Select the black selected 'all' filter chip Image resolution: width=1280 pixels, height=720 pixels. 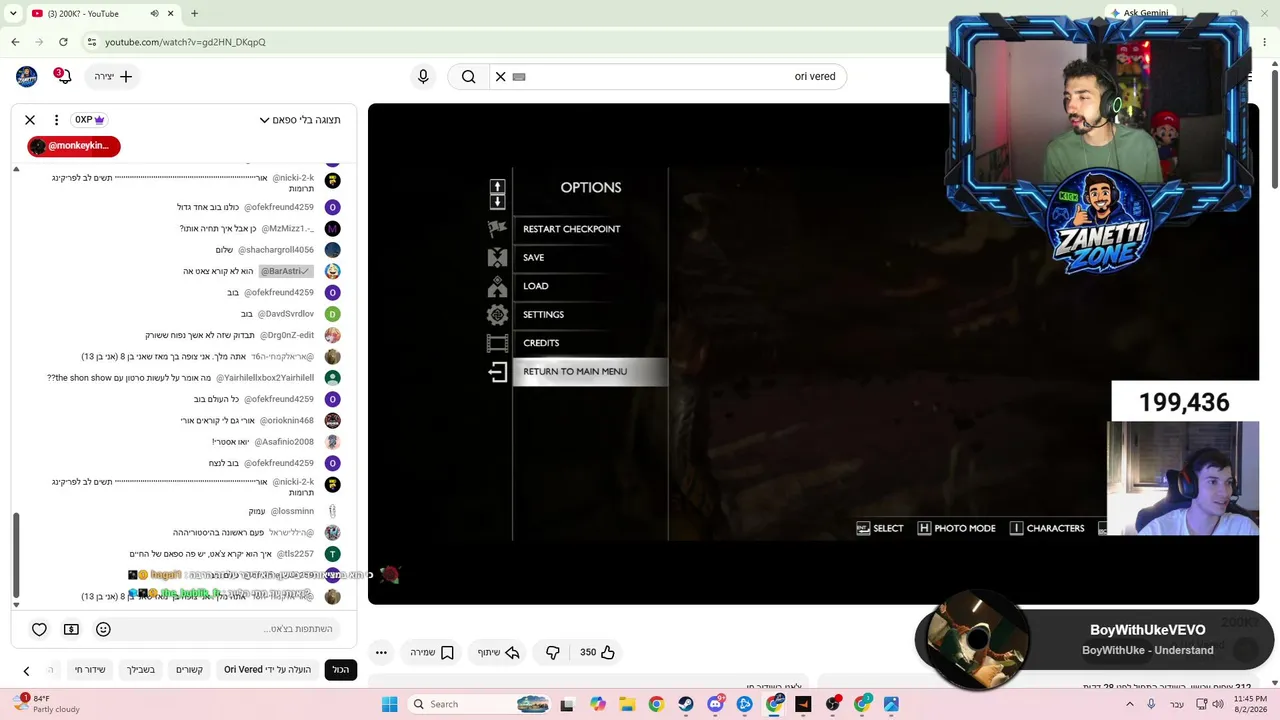pyautogui.click(x=341, y=670)
